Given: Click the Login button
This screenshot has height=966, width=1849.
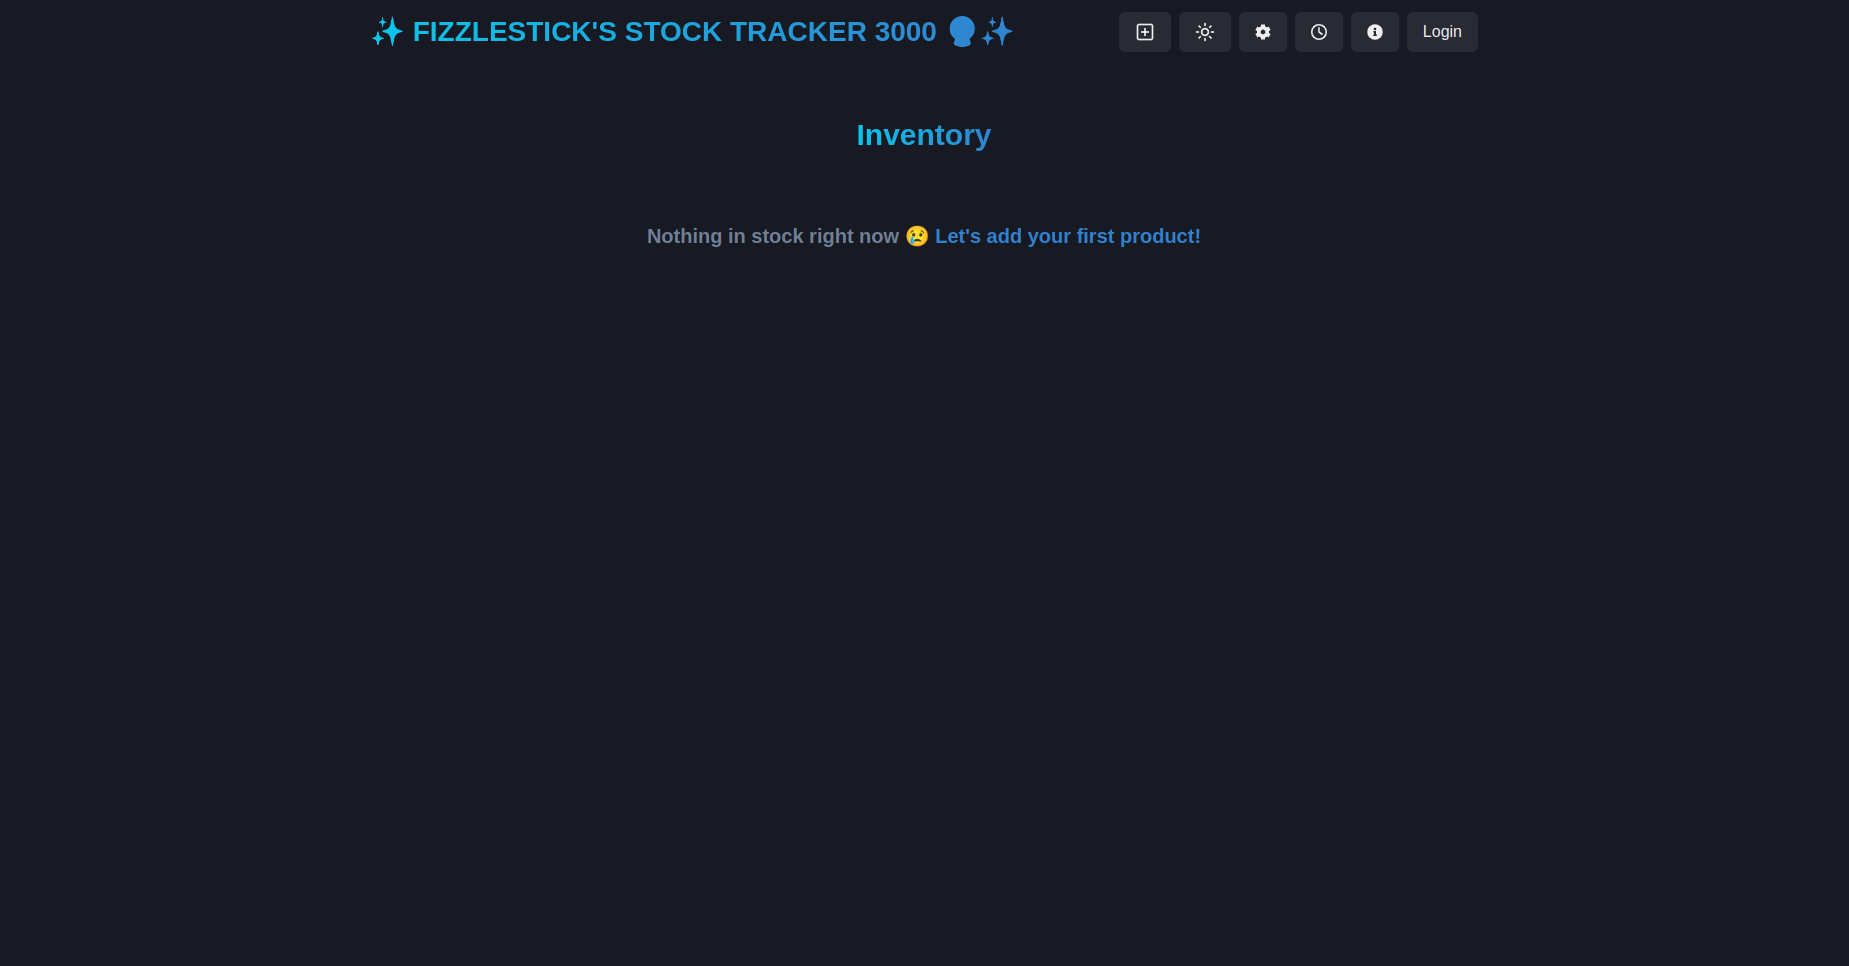Looking at the screenshot, I should pos(1442,32).
